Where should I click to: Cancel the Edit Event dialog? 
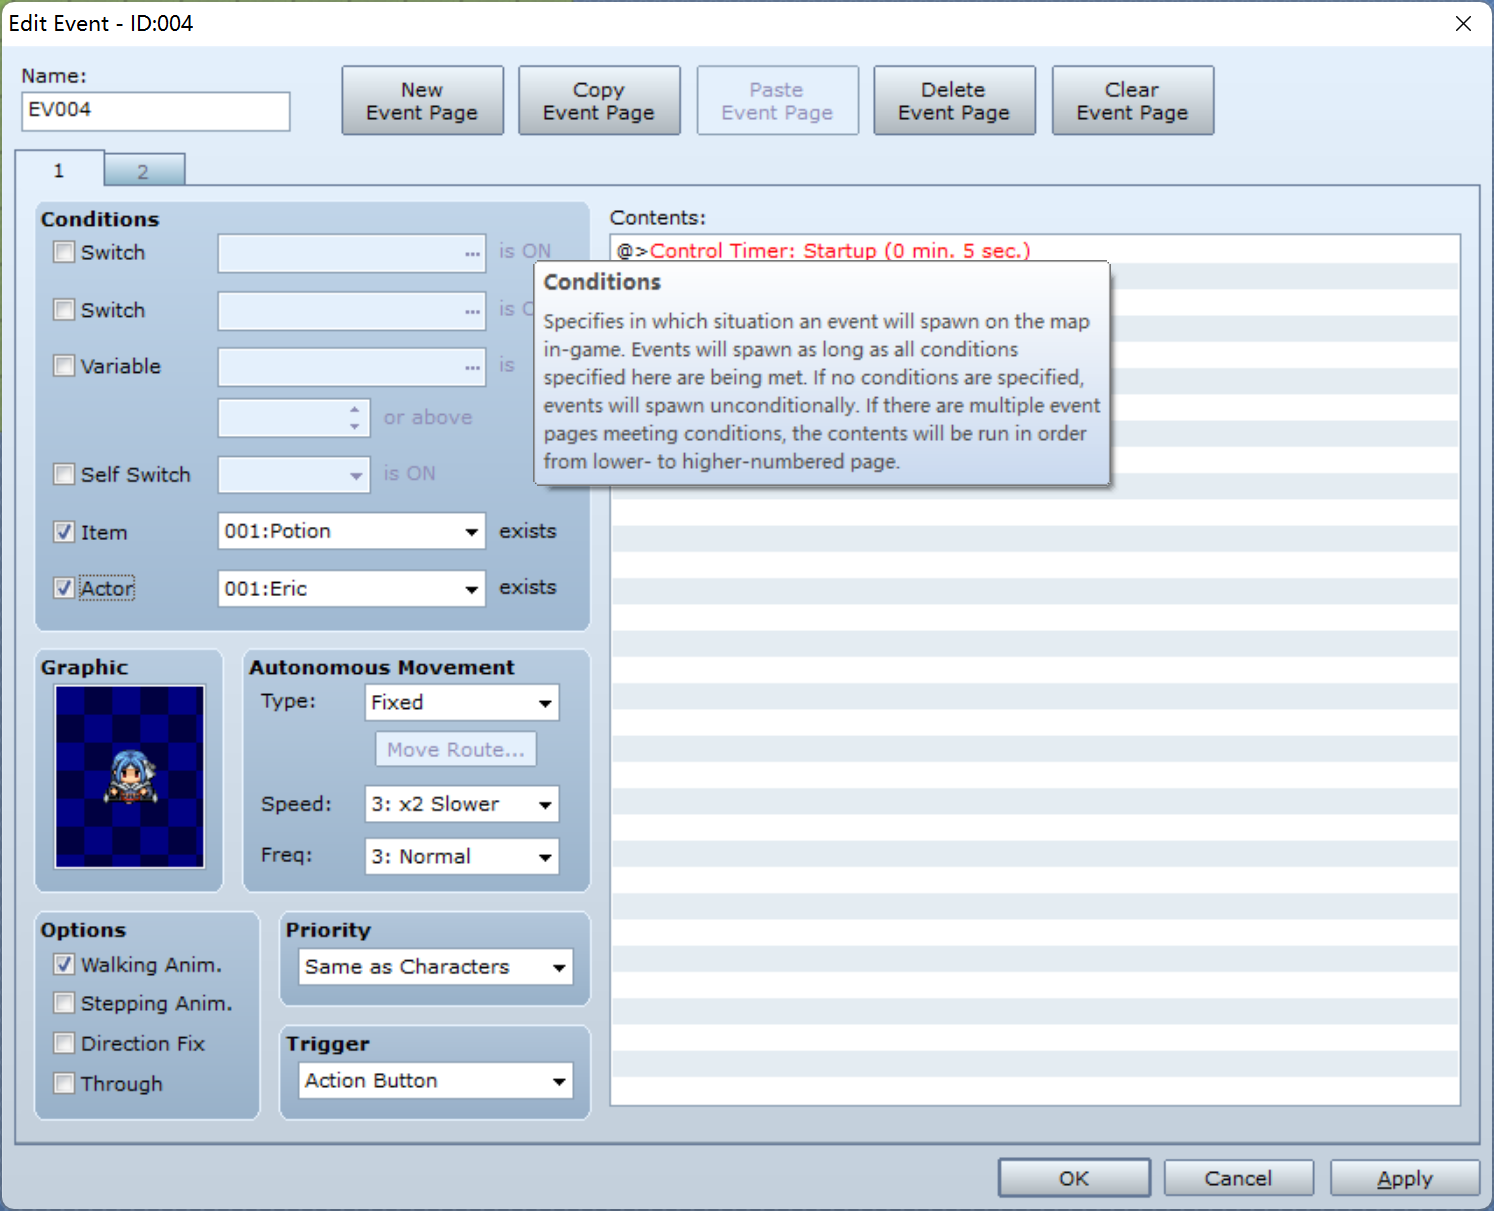pos(1238,1178)
